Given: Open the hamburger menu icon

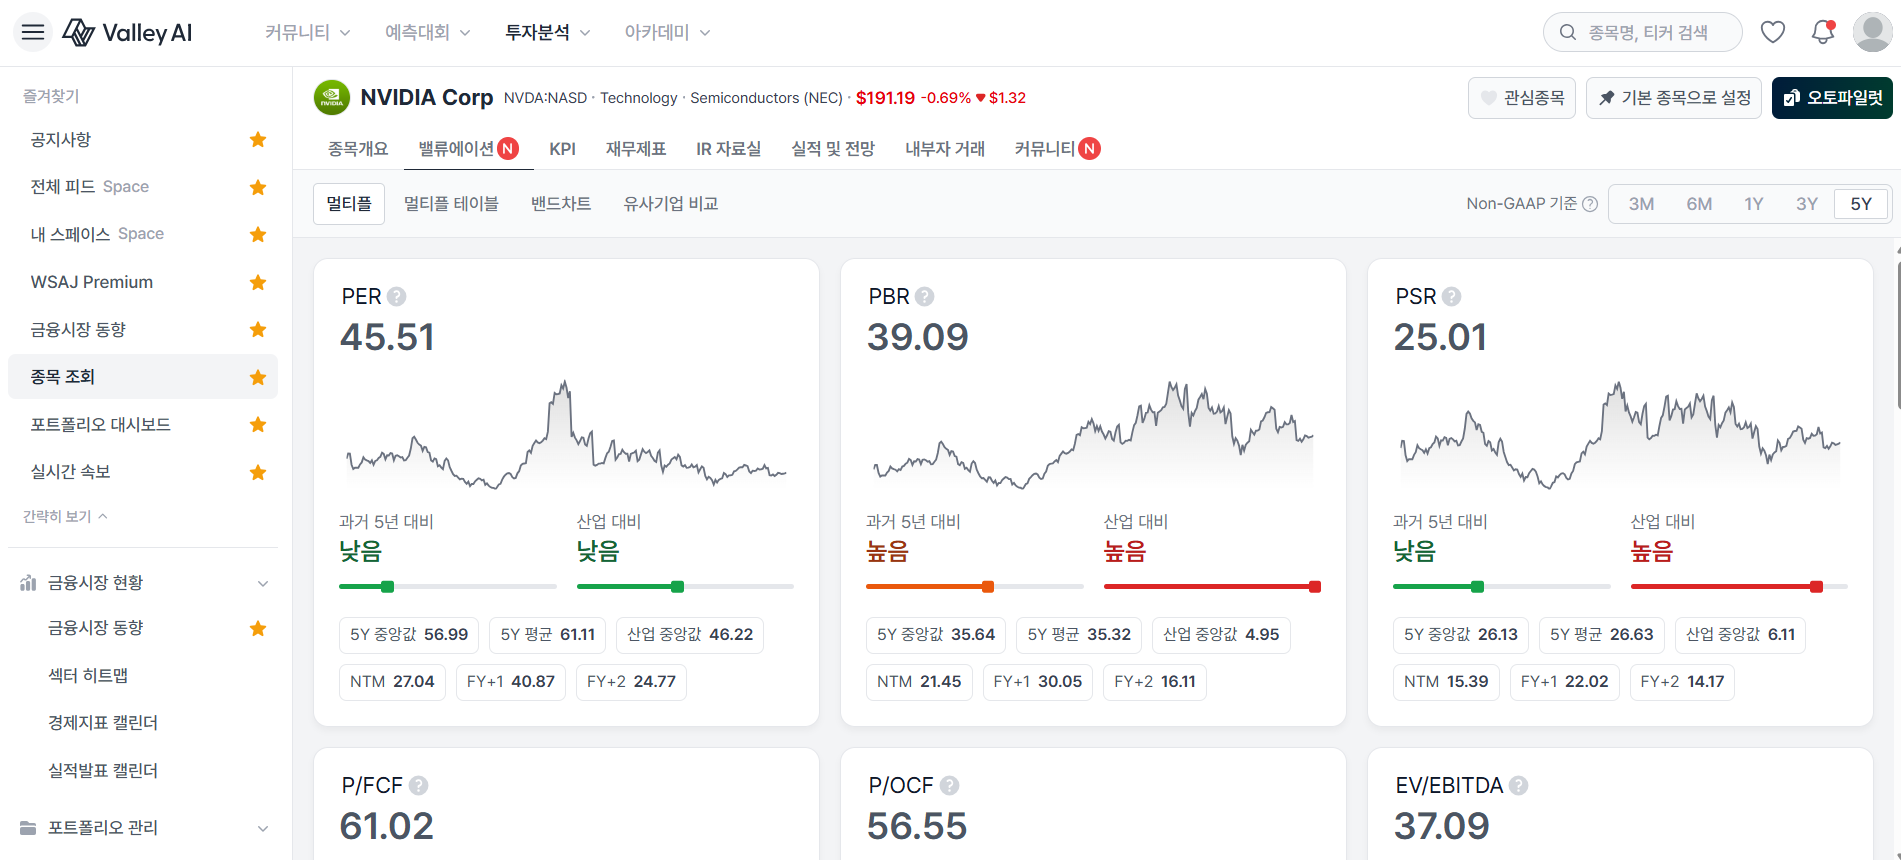Looking at the screenshot, I should [x=33, y=32].
